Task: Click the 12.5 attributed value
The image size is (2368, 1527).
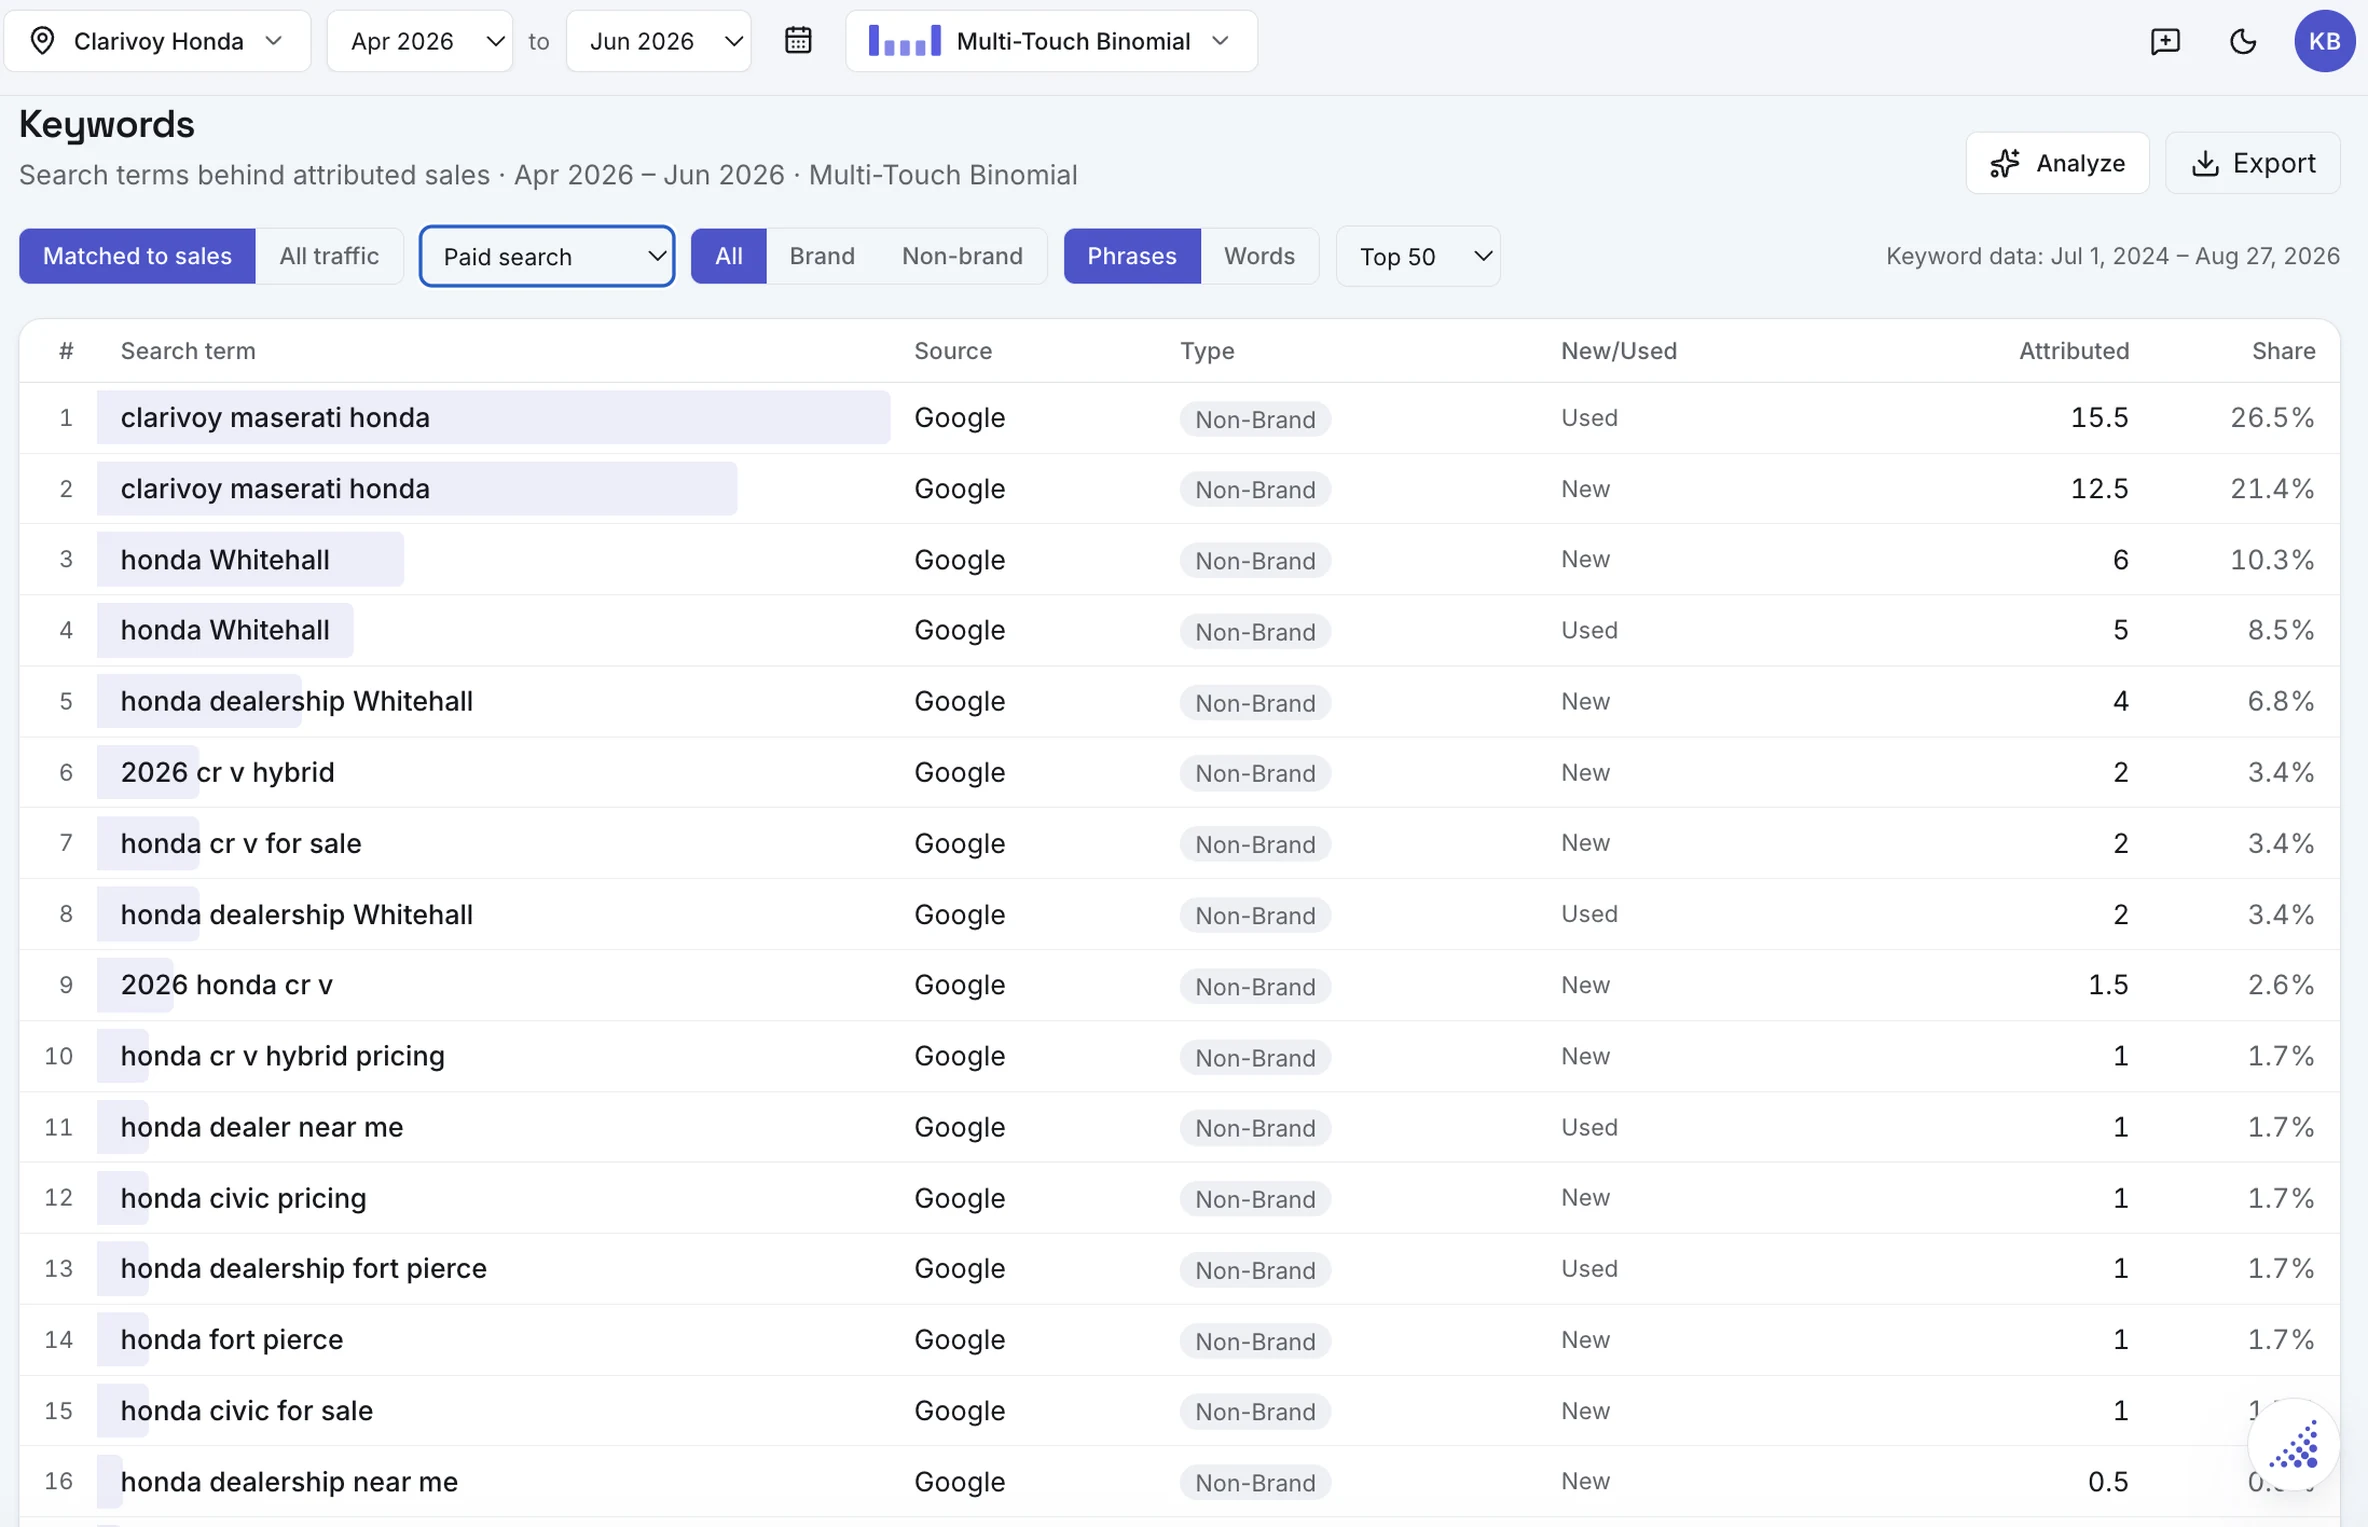Action: pyautogui.click(x=2099, y=488)
